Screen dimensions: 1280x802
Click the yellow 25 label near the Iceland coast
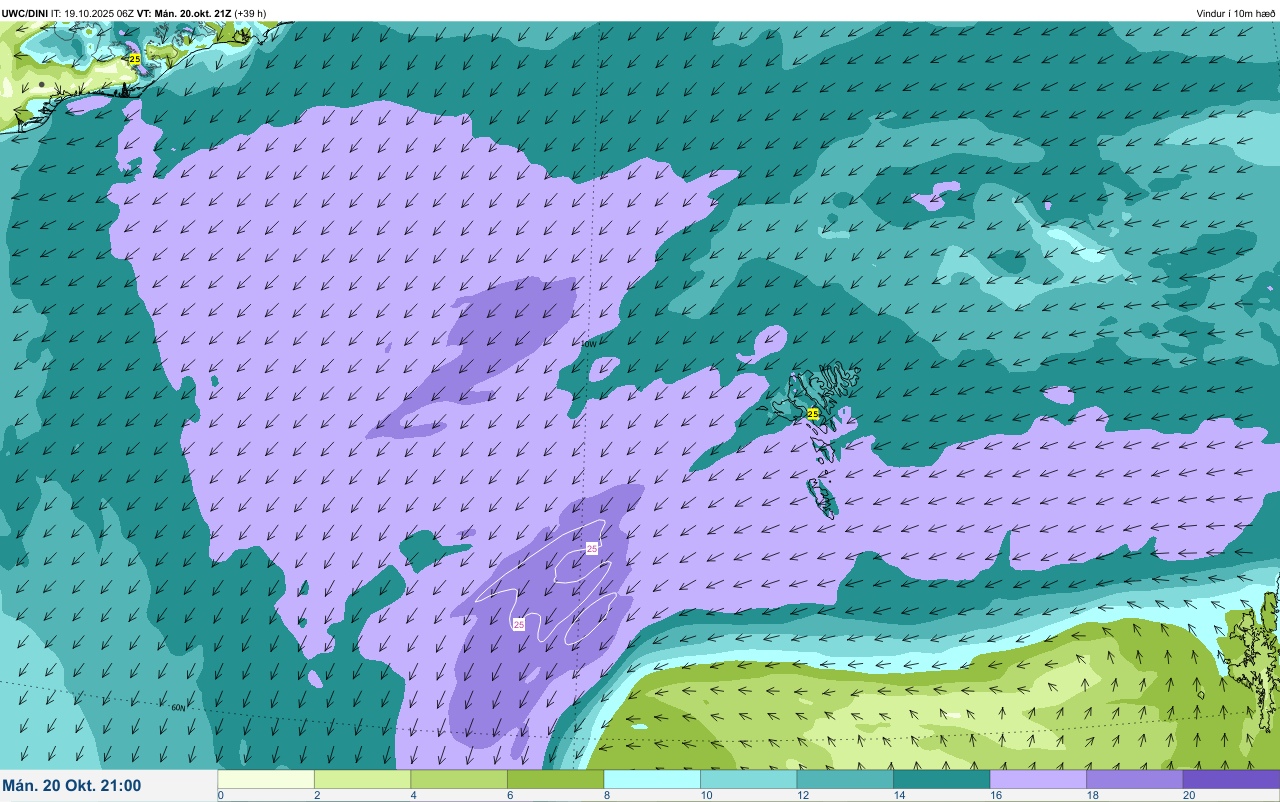[x=134, y=60]
